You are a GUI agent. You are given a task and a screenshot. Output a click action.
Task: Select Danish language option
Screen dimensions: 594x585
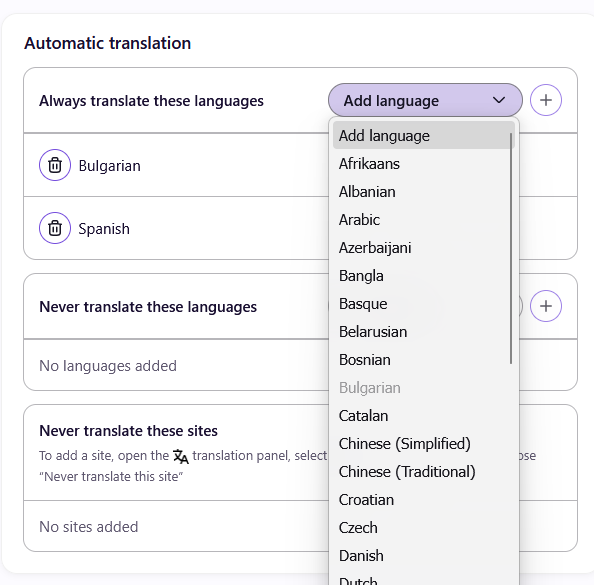424,556
